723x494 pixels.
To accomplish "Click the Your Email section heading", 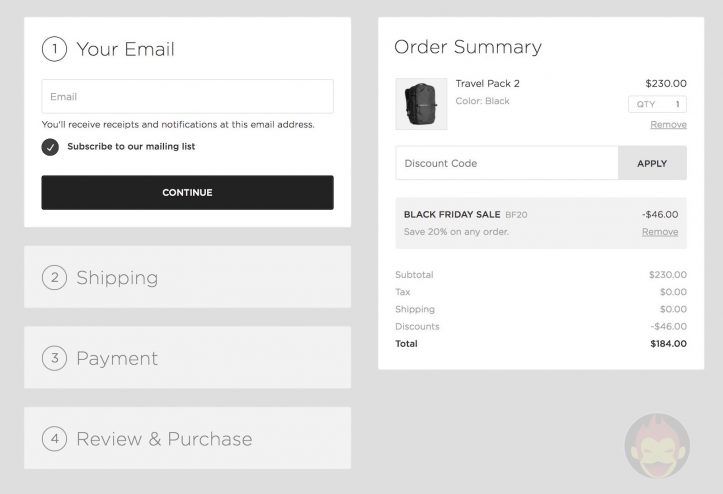I will 125,49.
